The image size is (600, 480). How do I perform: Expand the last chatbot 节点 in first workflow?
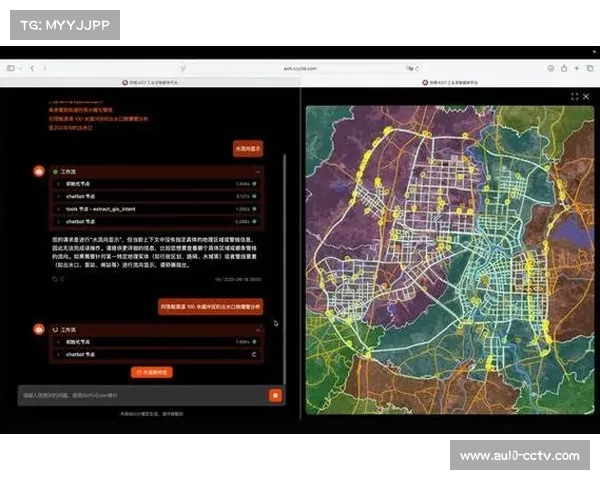tap(157, 222)
